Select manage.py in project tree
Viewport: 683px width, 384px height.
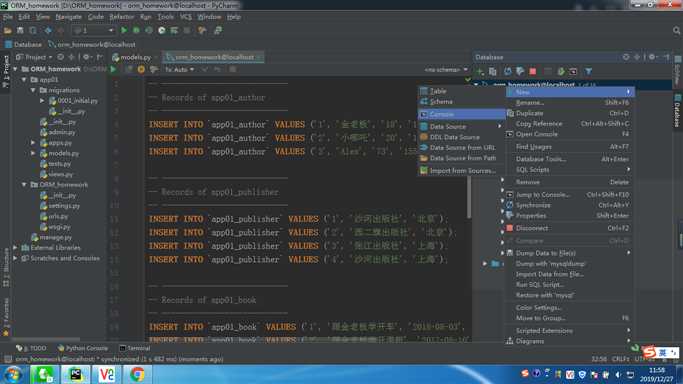click(51, 237)
